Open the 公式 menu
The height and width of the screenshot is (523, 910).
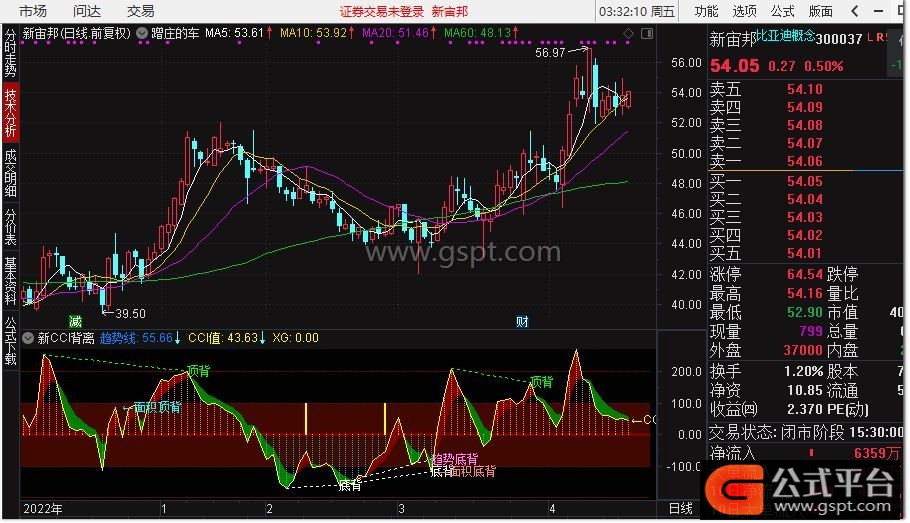click(x=782, y=11)
